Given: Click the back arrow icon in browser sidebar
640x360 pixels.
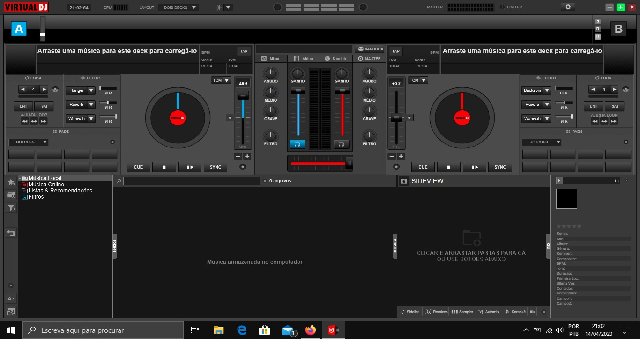Looking at the screenshot, I should [x=11, y=233].
